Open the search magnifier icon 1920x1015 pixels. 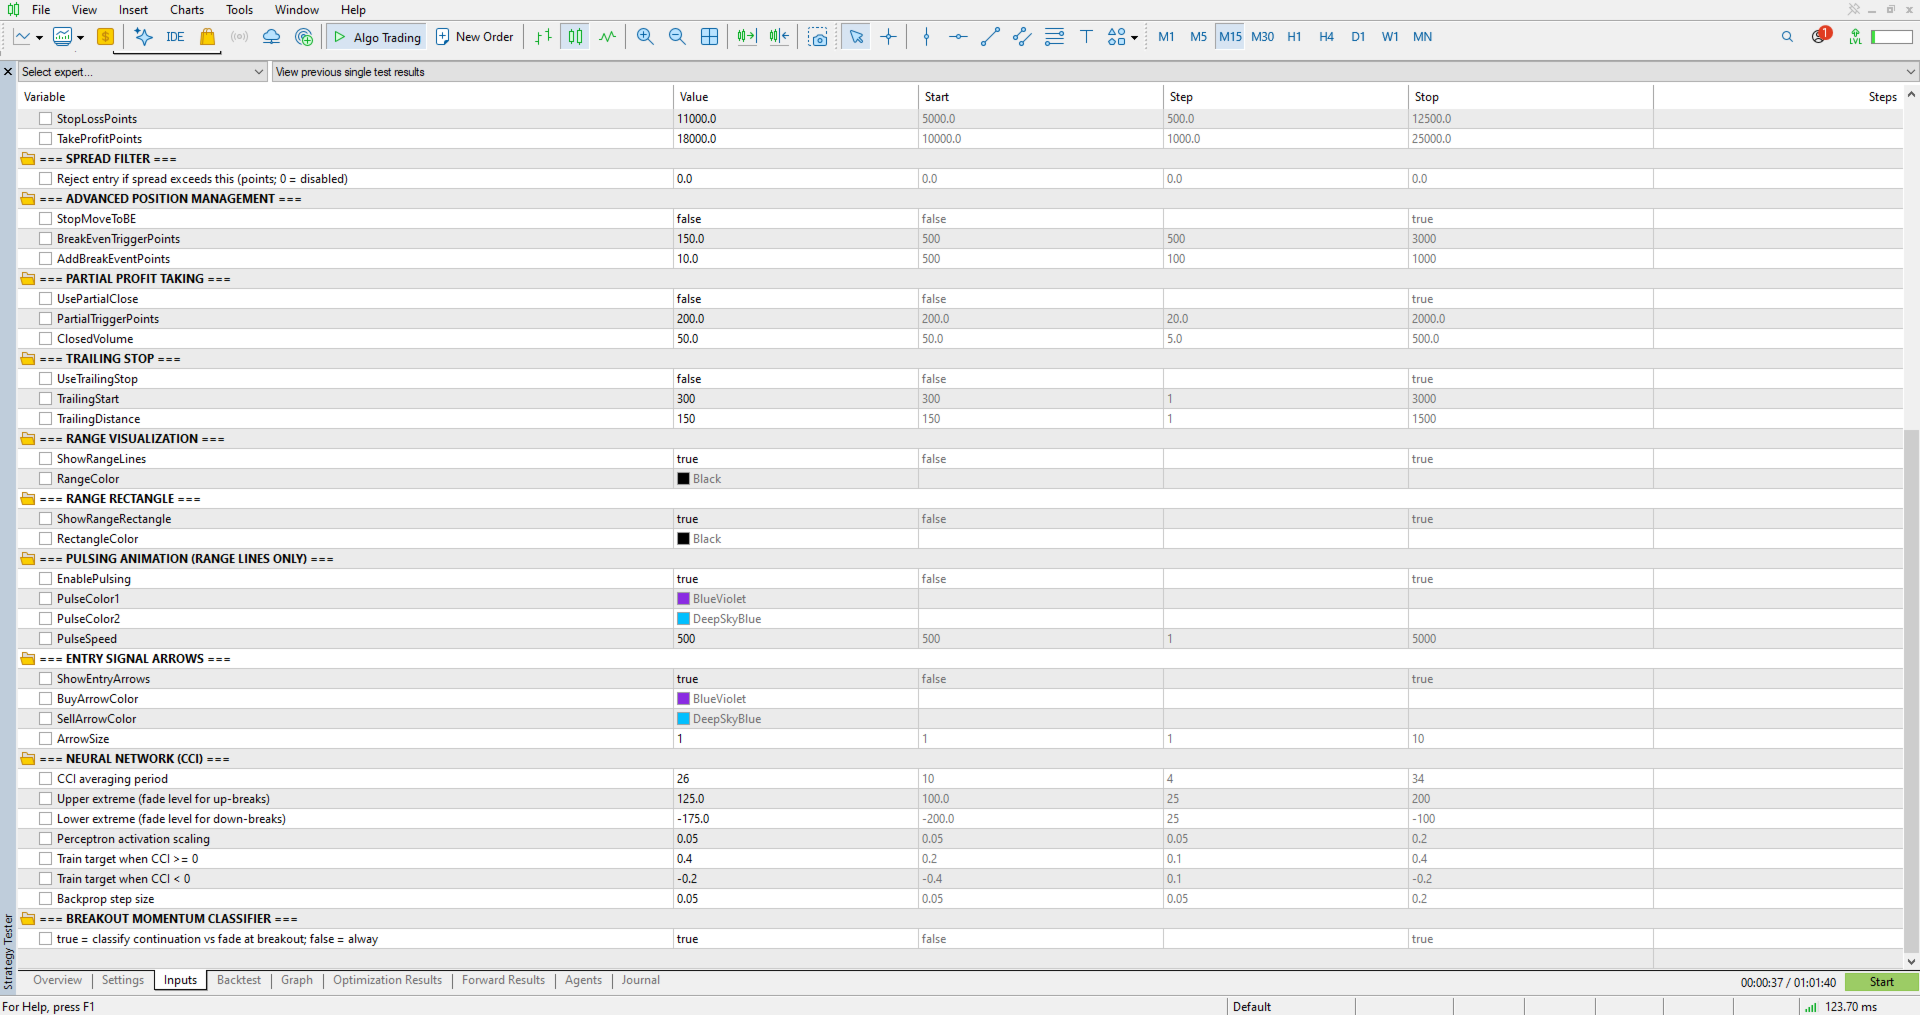click(x=1787, y=37)
